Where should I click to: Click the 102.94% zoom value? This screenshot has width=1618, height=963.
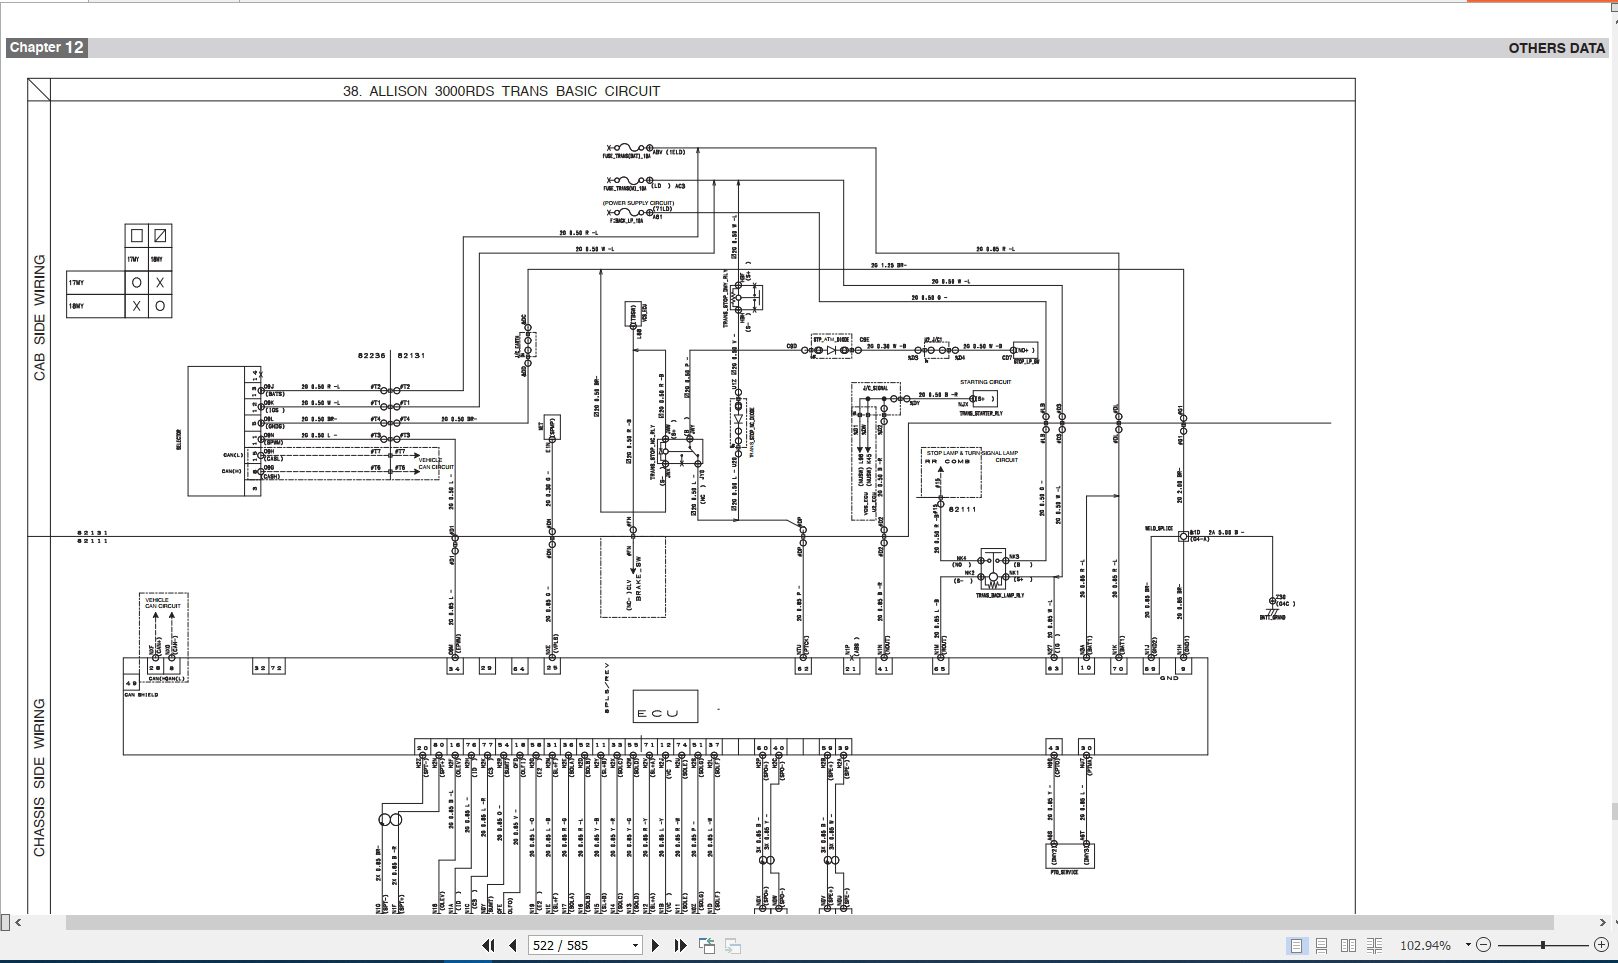click(x=1425, y=945)
